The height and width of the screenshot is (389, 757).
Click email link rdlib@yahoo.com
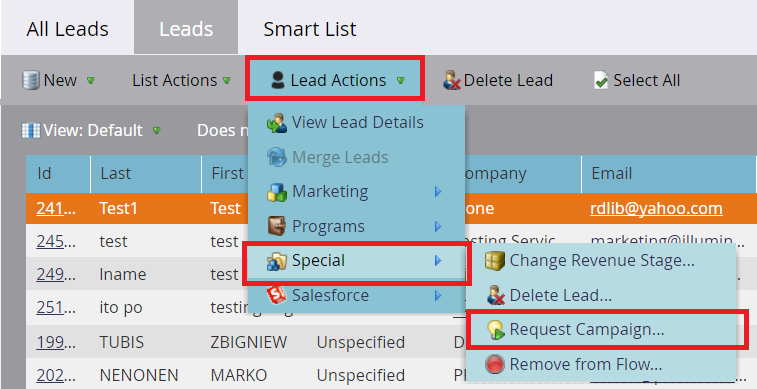[x=656, y=208]
